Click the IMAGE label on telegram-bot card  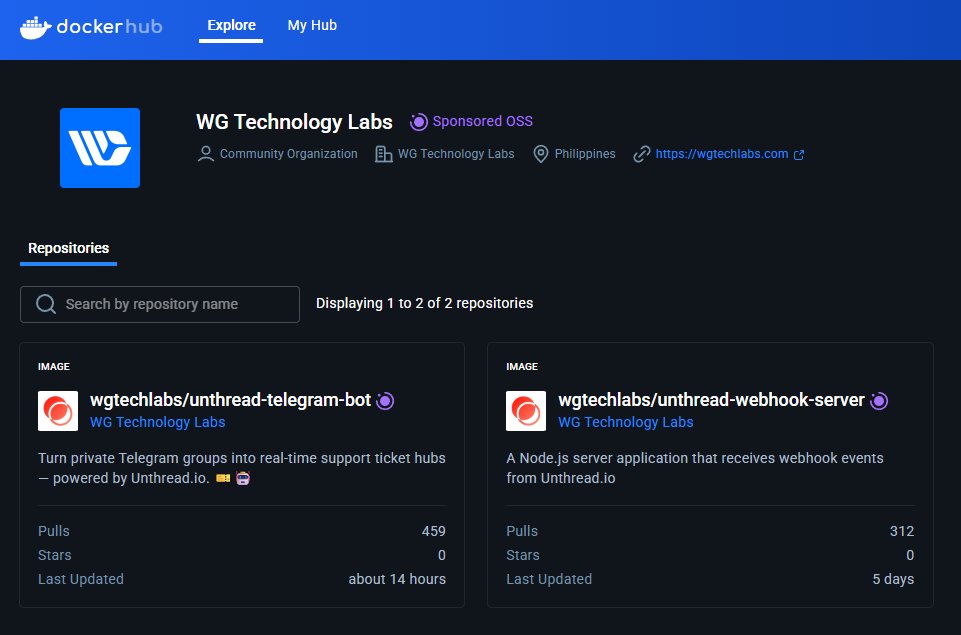(54, 367)
